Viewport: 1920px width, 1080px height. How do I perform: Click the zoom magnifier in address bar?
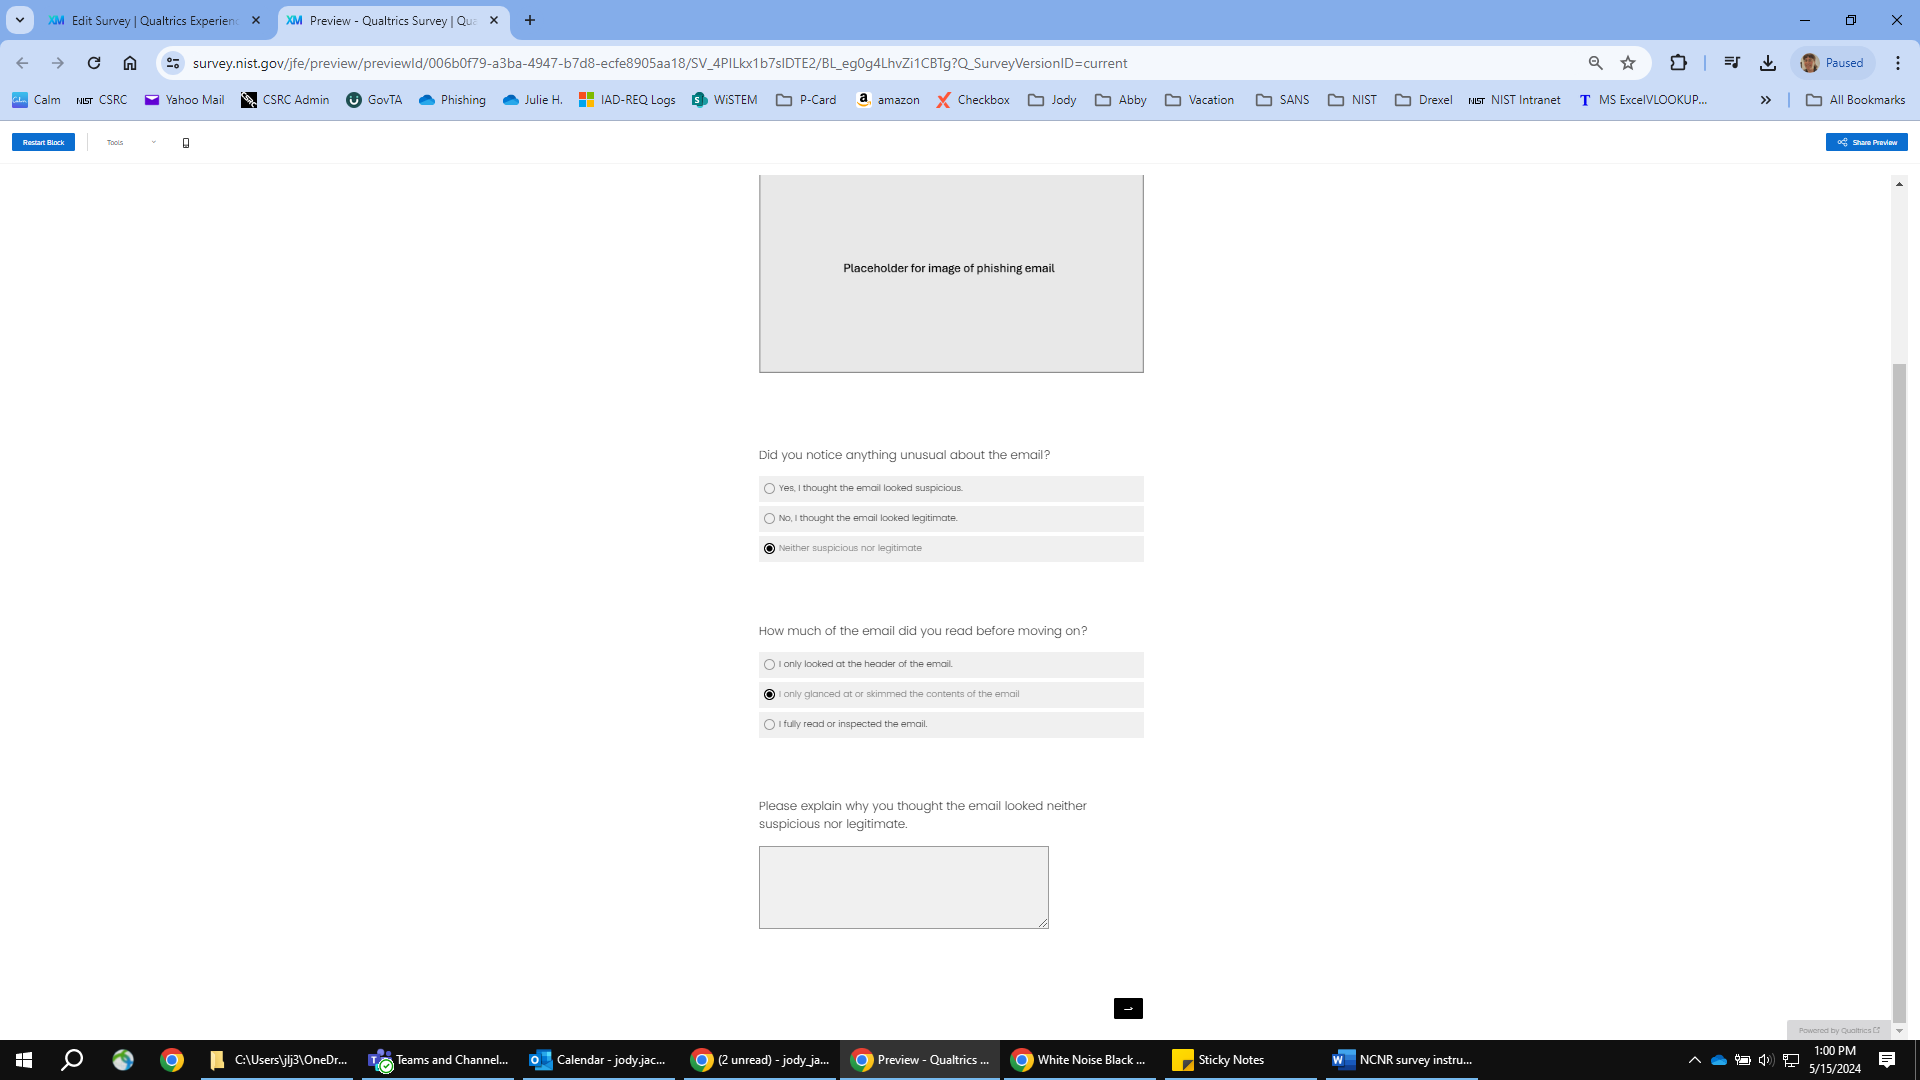pos(1595,63)
